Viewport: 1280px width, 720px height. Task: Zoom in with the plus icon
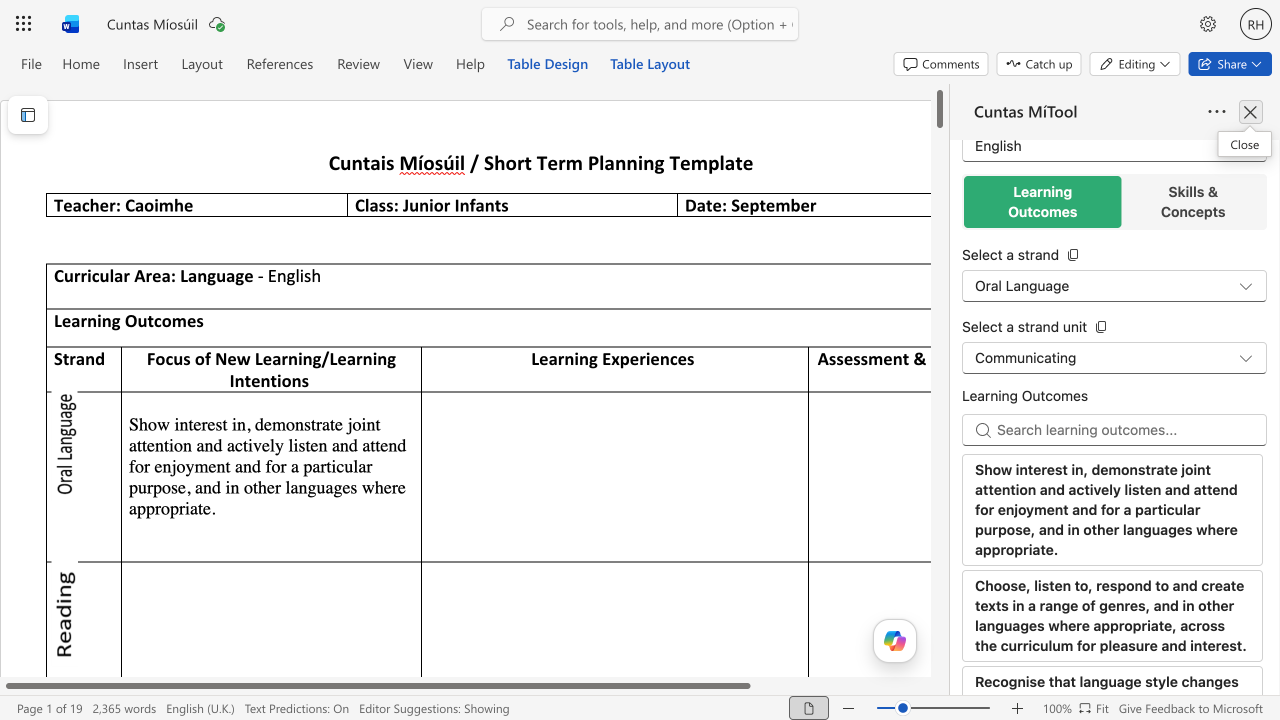(x=1018, y=708)
